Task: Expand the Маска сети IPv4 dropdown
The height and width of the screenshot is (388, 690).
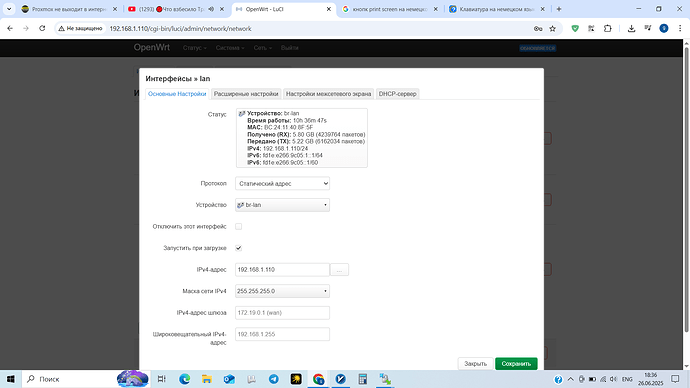Action: coord(283,291)
